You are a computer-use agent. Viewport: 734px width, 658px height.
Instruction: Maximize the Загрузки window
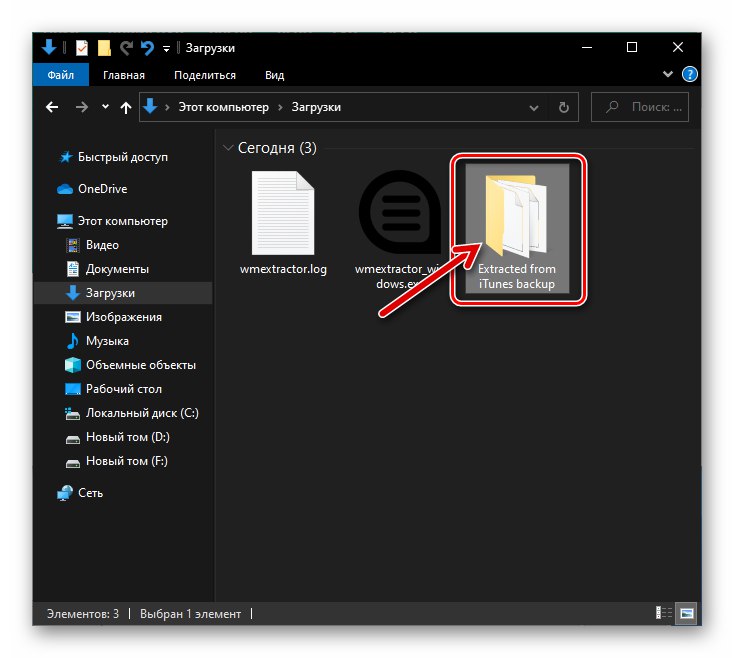click(x=632, y=47)
